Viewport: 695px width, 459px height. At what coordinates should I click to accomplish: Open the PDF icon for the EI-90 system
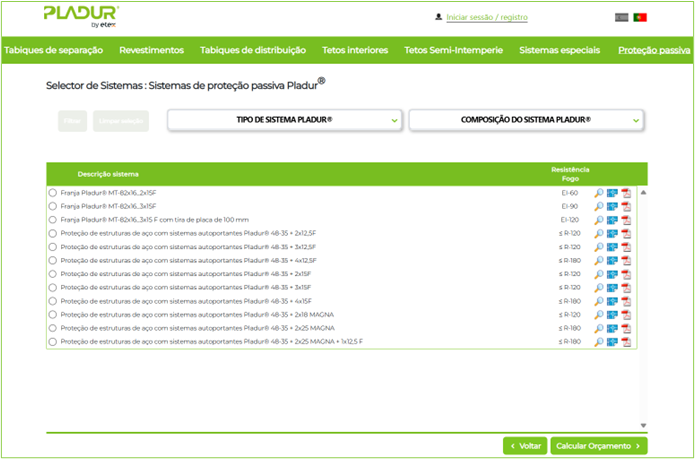click(x=626, y=206)
